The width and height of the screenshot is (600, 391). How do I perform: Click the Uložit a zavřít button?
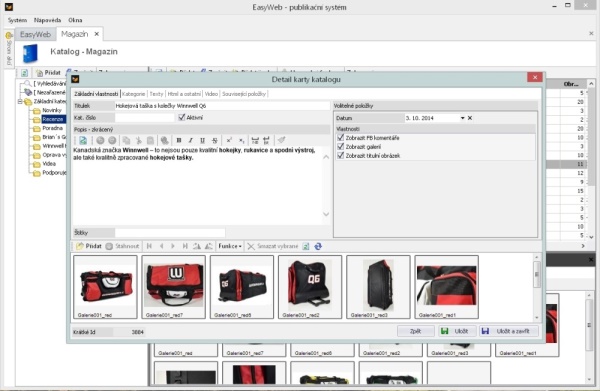coord(509,331)
